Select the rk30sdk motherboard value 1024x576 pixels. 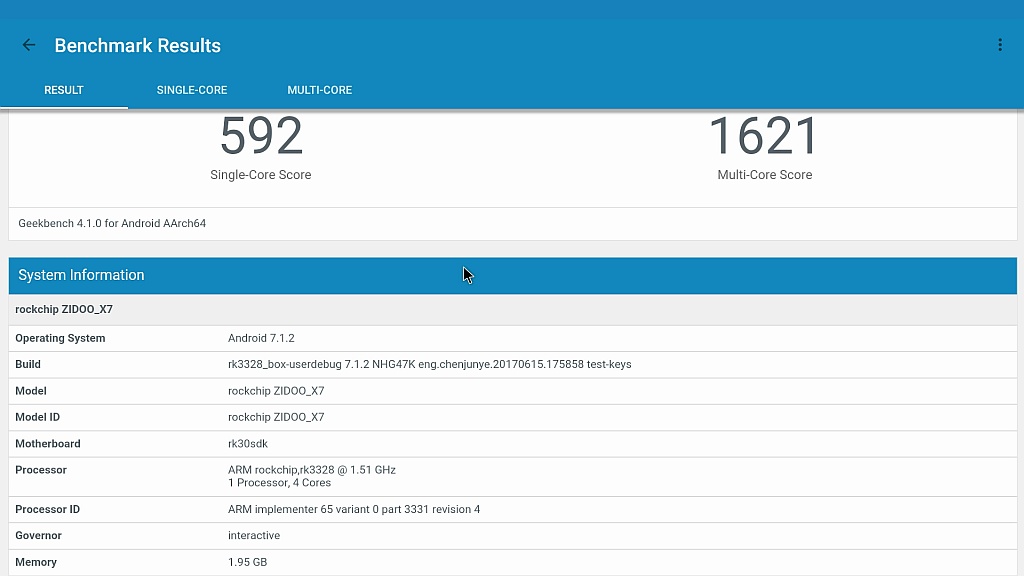click(x=248, y=444)
